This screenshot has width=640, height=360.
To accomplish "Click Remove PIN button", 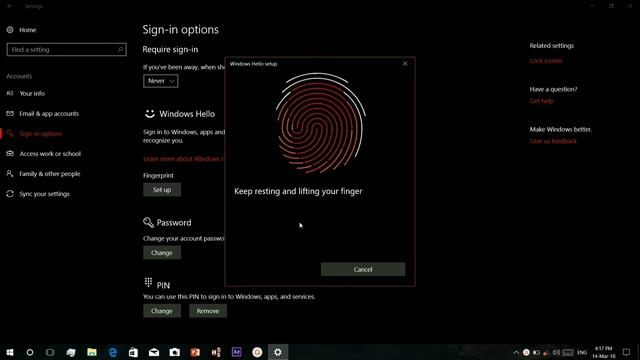I will point(208,311).
